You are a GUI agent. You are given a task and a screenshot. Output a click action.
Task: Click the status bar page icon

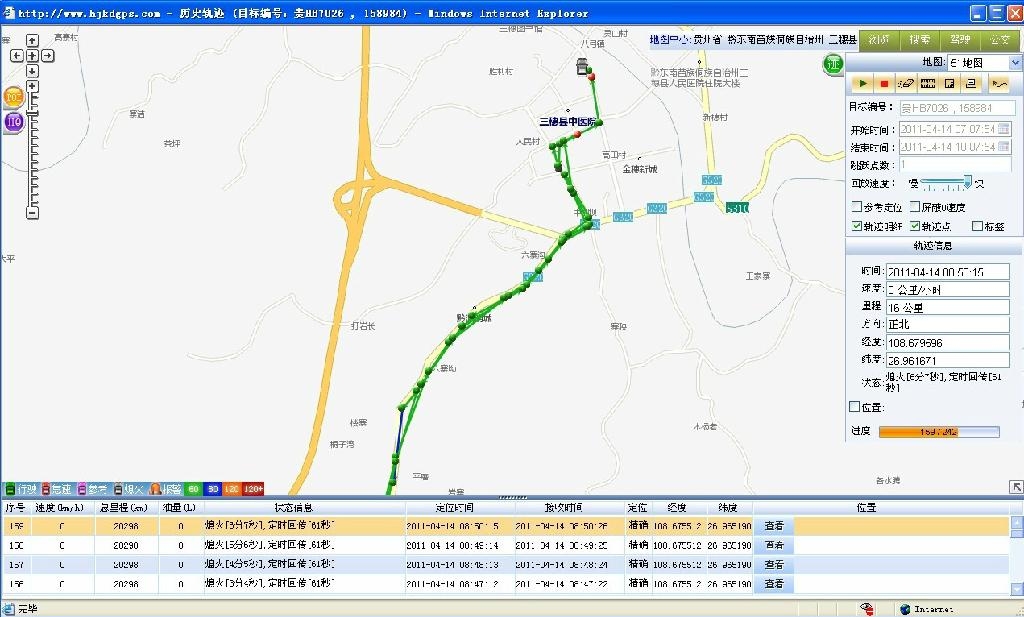8,609
